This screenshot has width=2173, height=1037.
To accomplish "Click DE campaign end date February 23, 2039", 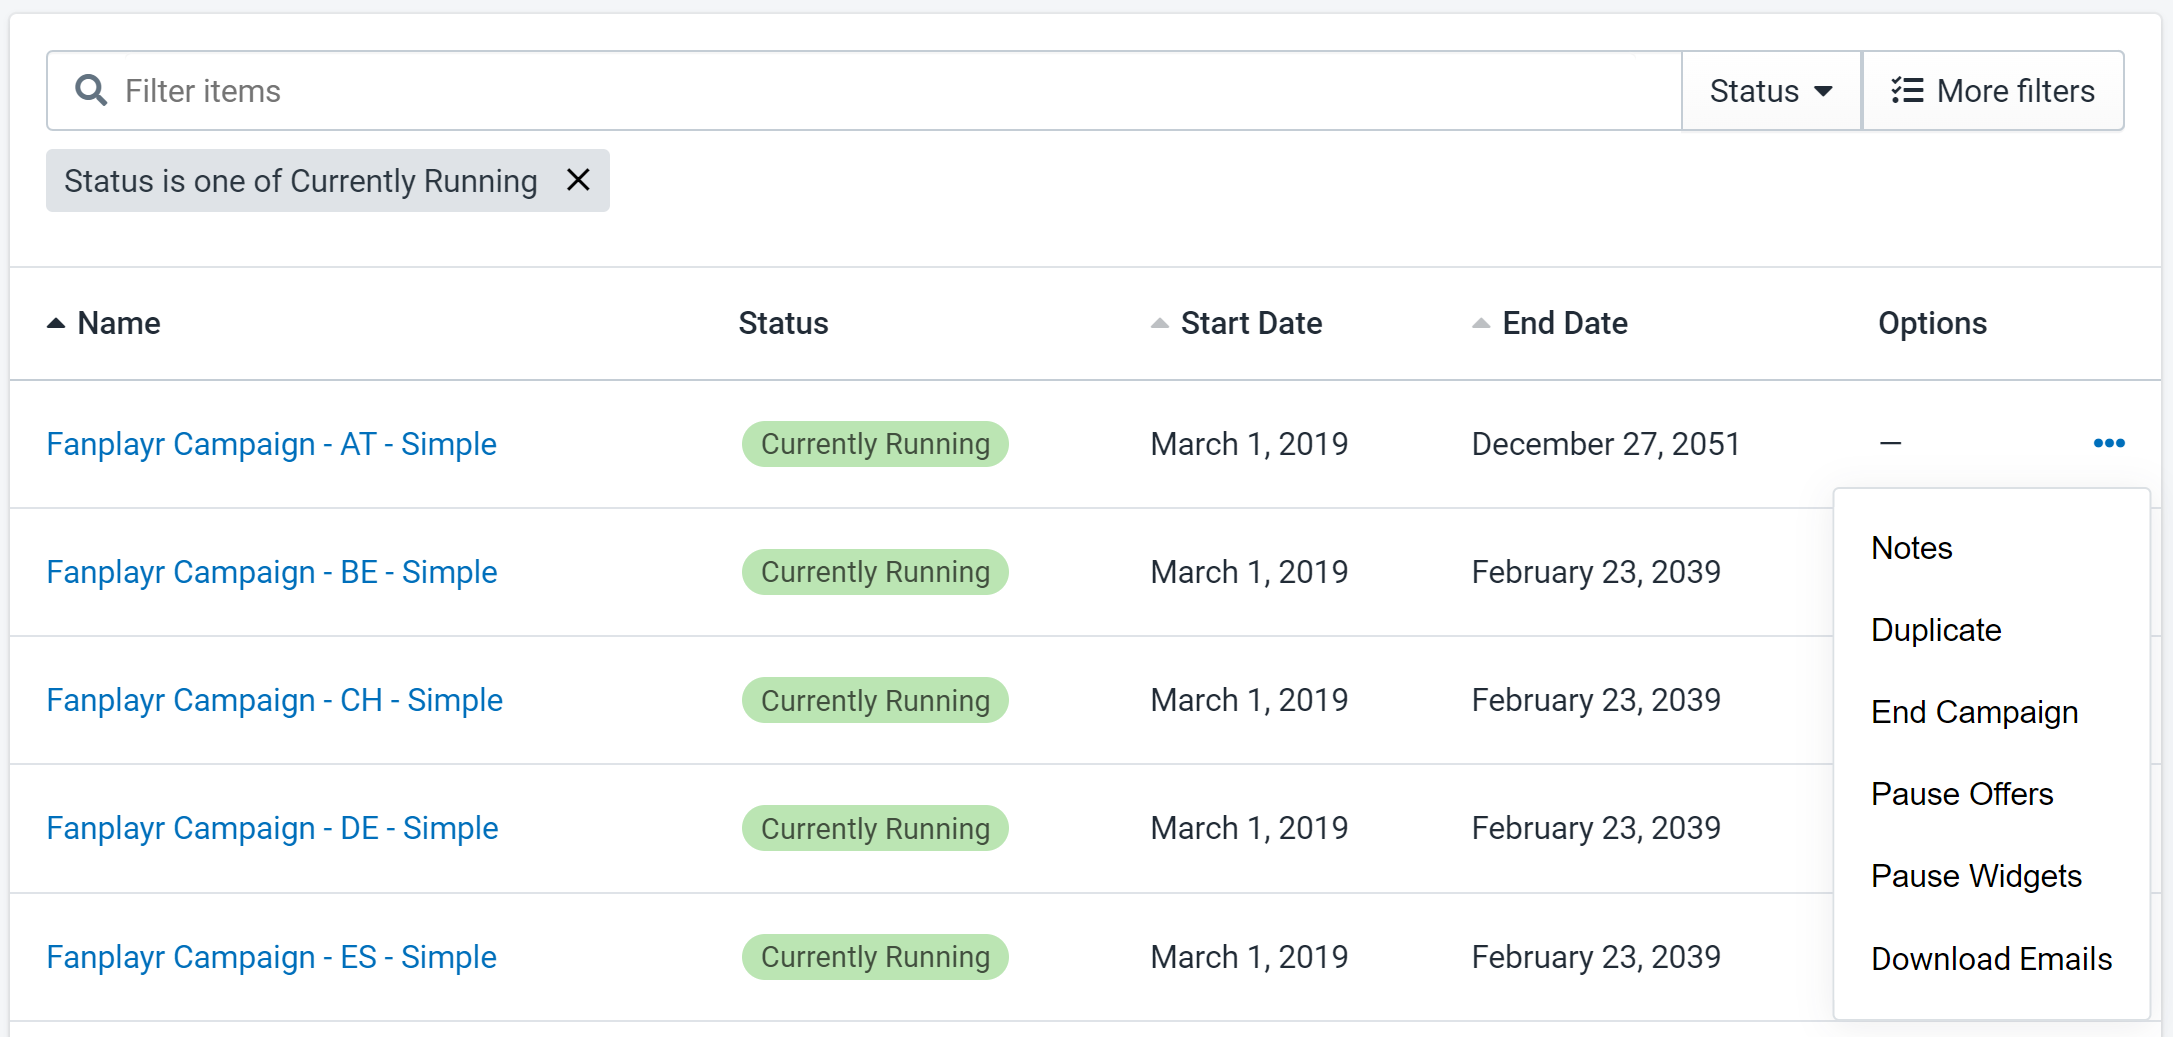I will (1596, 828).
